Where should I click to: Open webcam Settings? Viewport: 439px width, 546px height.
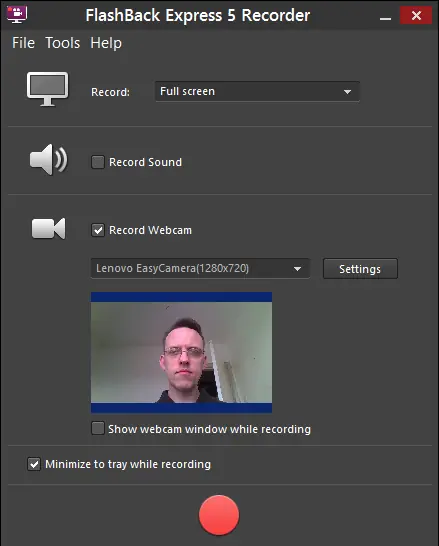click(360, 268)
